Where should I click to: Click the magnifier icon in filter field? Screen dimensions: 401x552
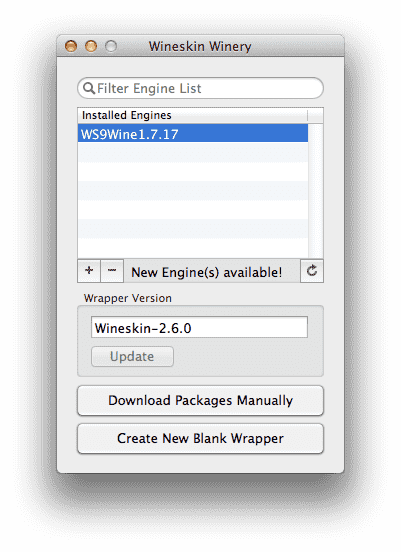89,88
